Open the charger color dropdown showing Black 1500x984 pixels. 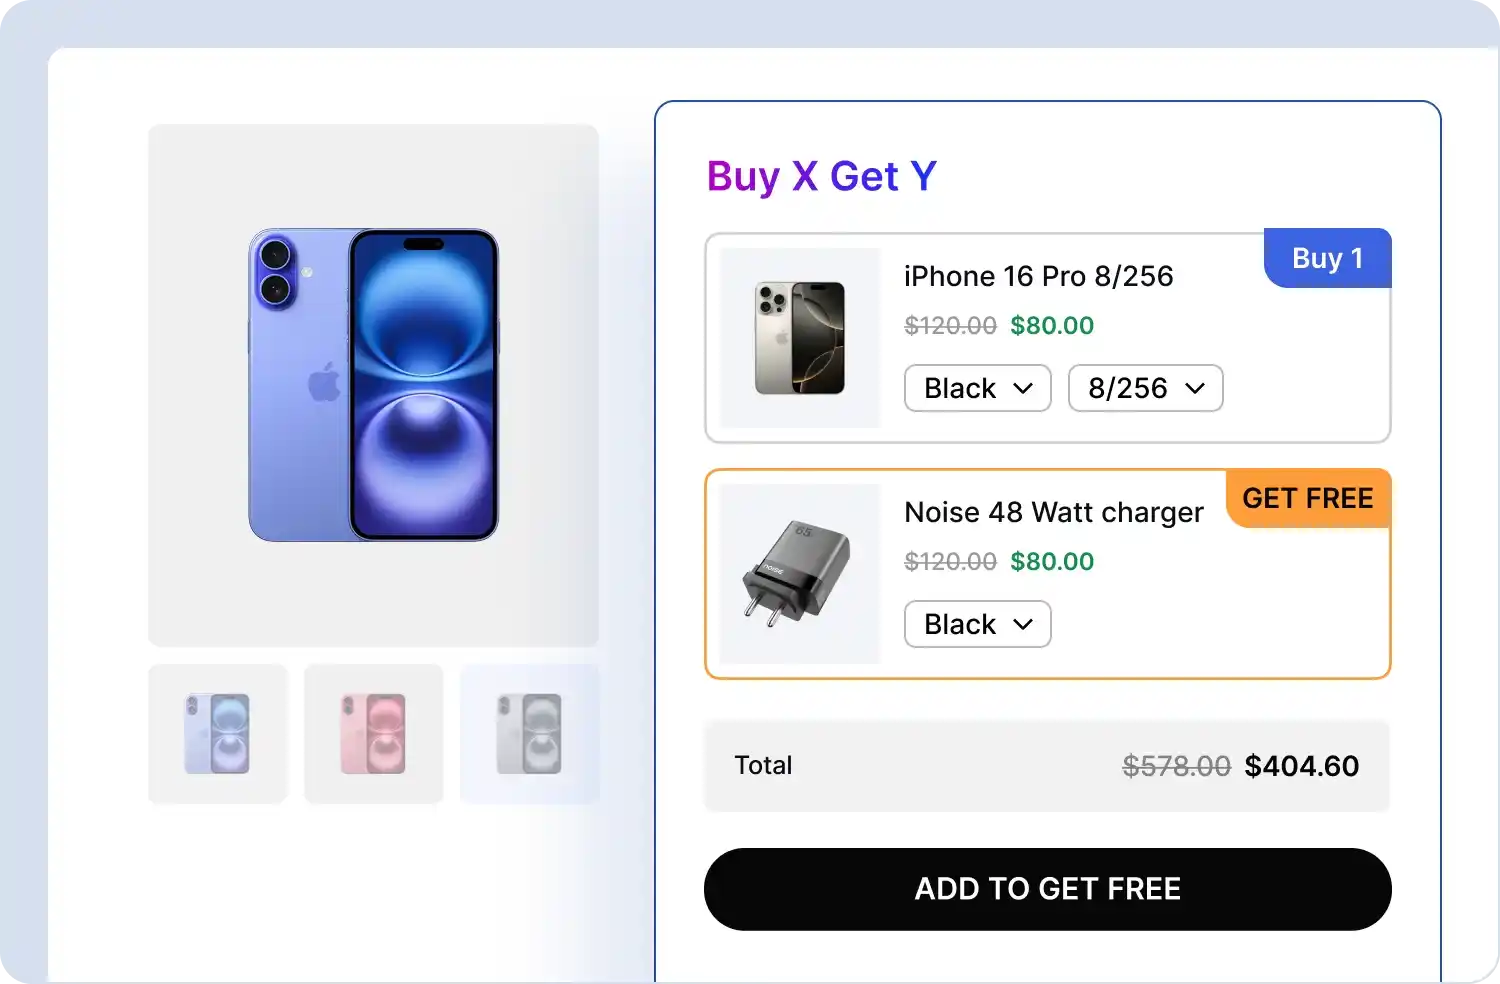[976, 624]
